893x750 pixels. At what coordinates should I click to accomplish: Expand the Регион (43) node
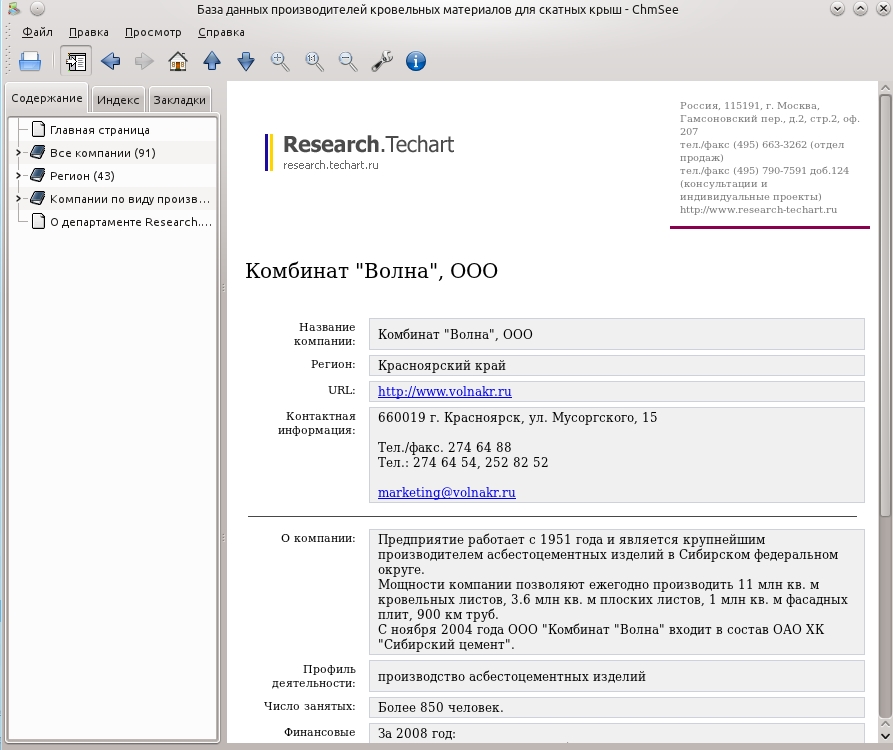point(18,175)
